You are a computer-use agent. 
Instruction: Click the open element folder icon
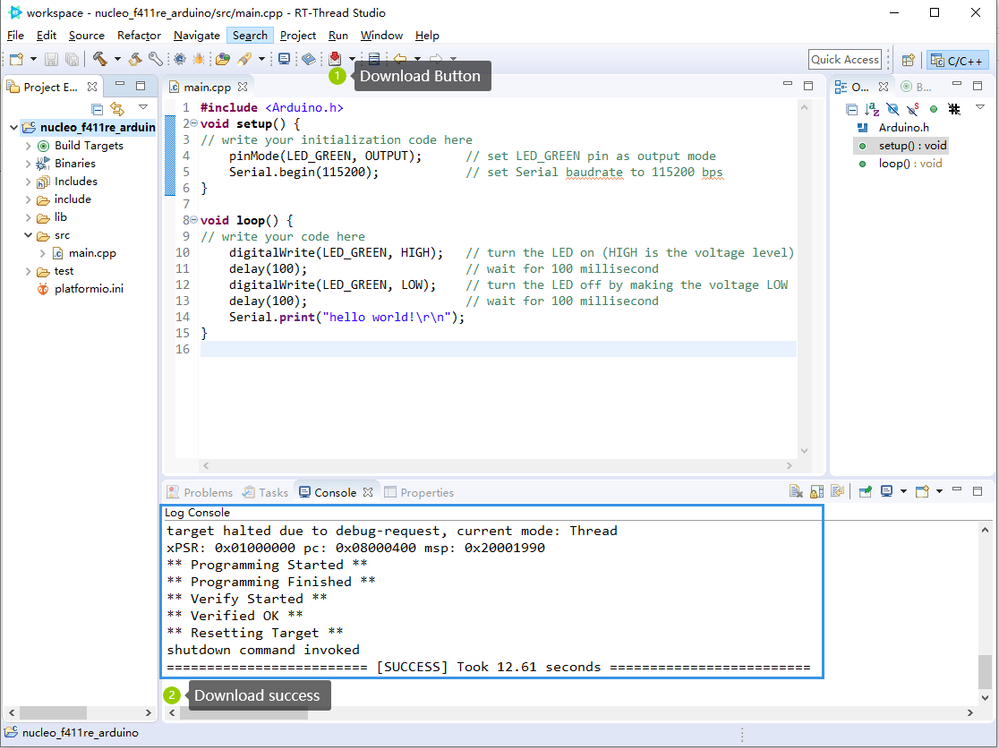pyautogui.click(x=222, y=59)
